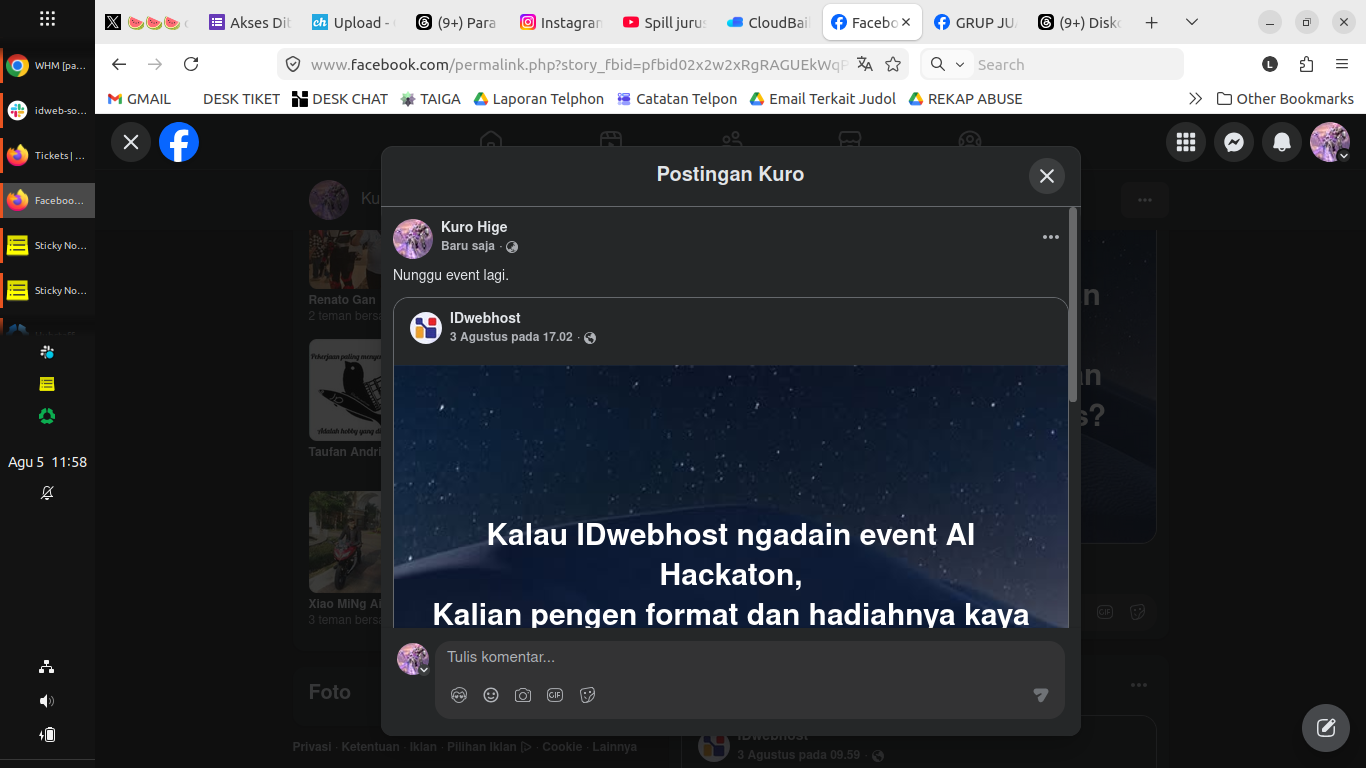List all tabs with the chevron
The height and width of the screenshot is (768, 1366).
click(x=1191, y=22)
